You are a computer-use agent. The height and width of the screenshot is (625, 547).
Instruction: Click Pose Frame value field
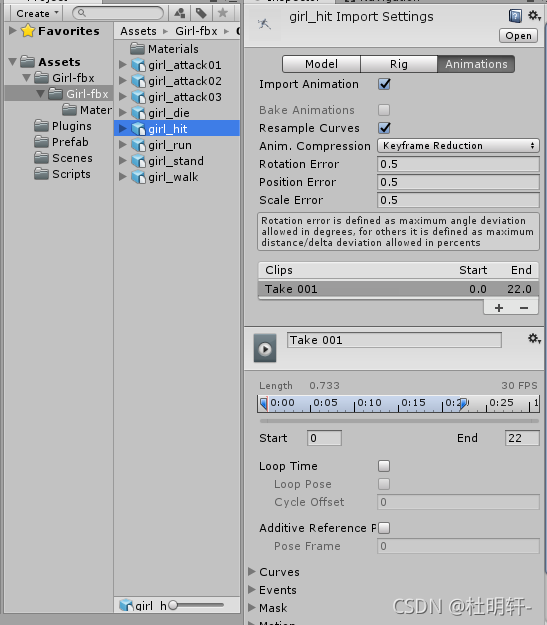(458, 546)
